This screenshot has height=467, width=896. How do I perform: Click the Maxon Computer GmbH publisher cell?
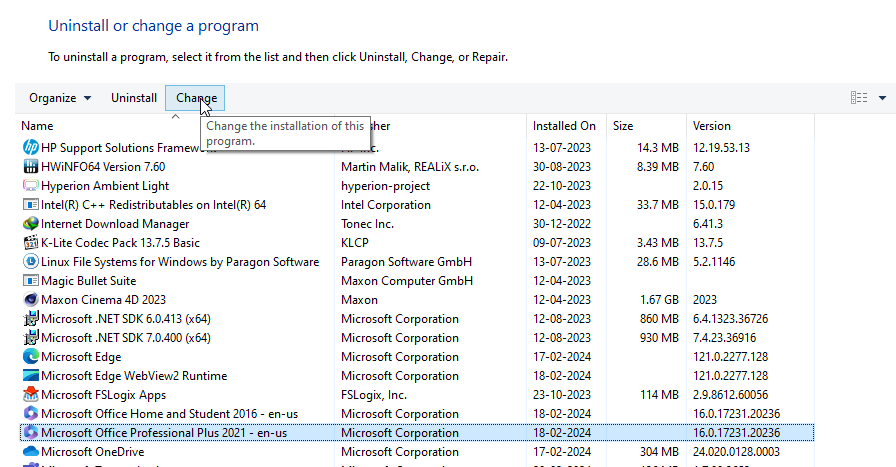click(407, 281)
